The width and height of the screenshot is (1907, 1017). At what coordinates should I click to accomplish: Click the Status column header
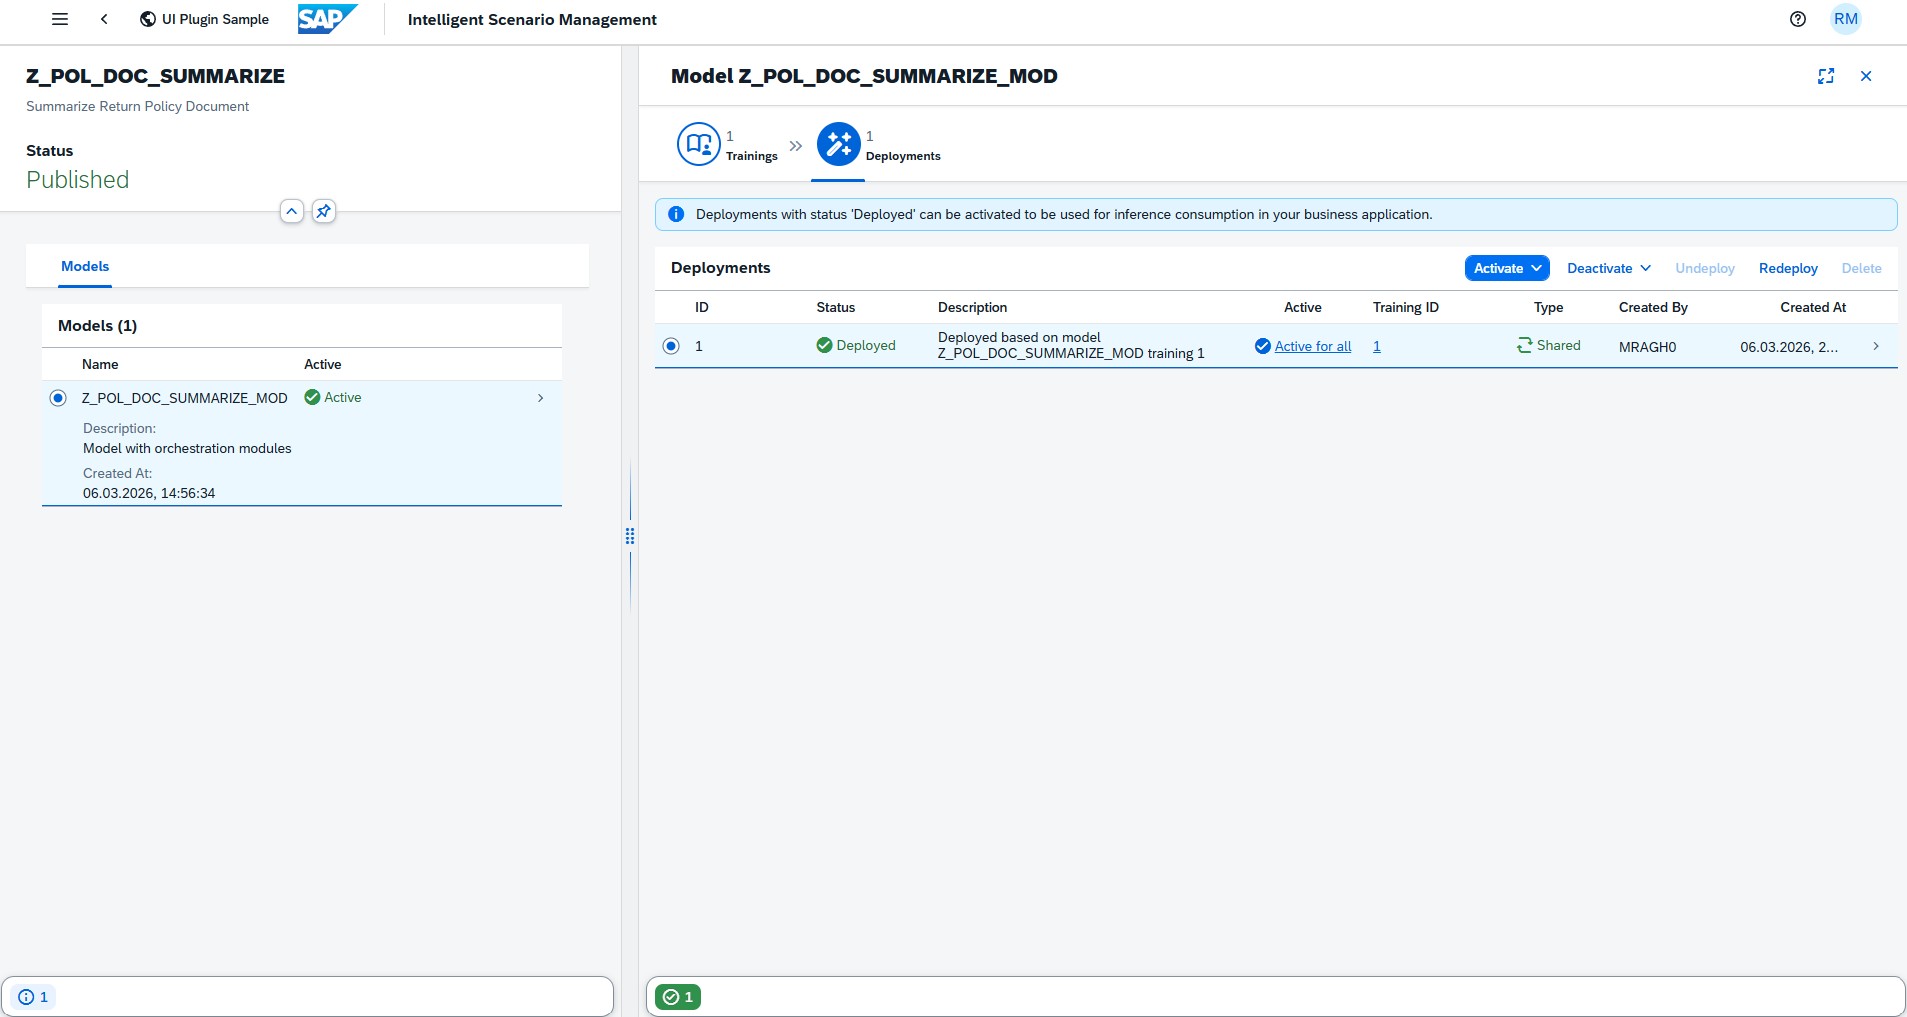tap(836, 307)
